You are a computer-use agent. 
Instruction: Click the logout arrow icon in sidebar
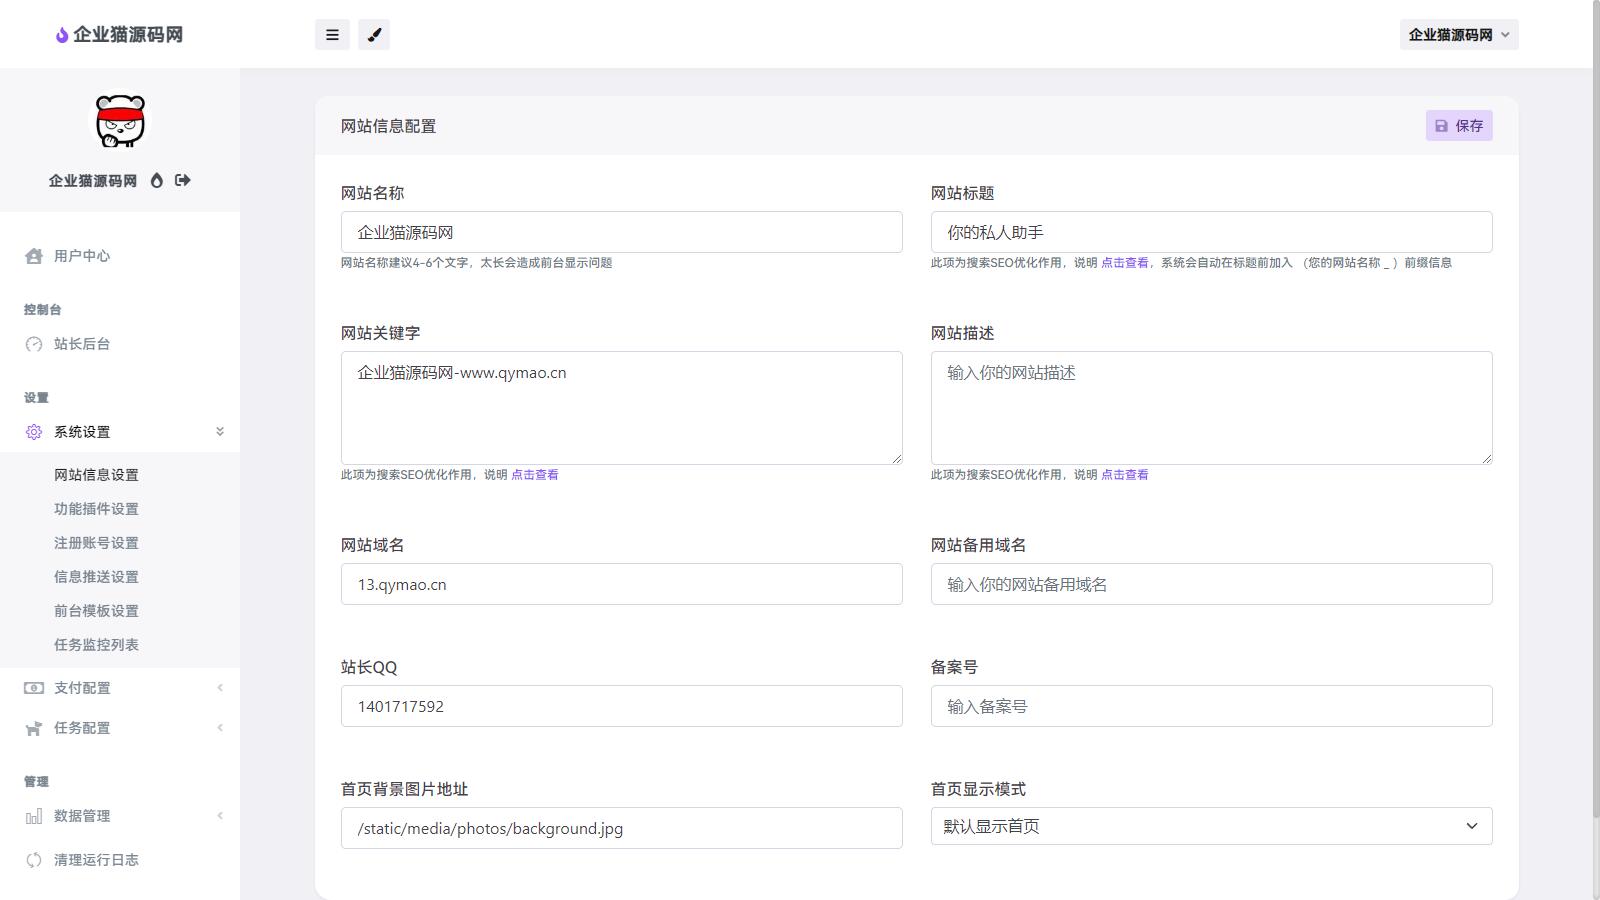pyautogui.click(x=182, y=180)
